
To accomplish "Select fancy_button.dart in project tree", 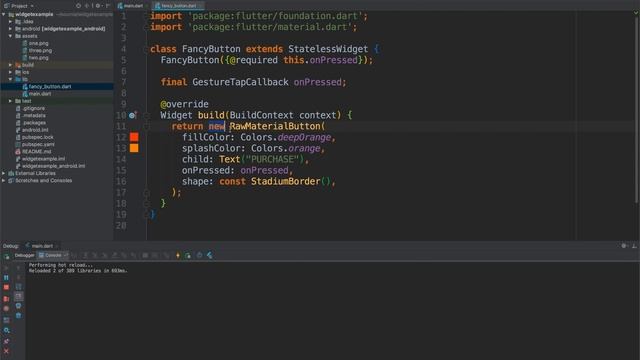I will pyautogui.click(x=50, y=87).
